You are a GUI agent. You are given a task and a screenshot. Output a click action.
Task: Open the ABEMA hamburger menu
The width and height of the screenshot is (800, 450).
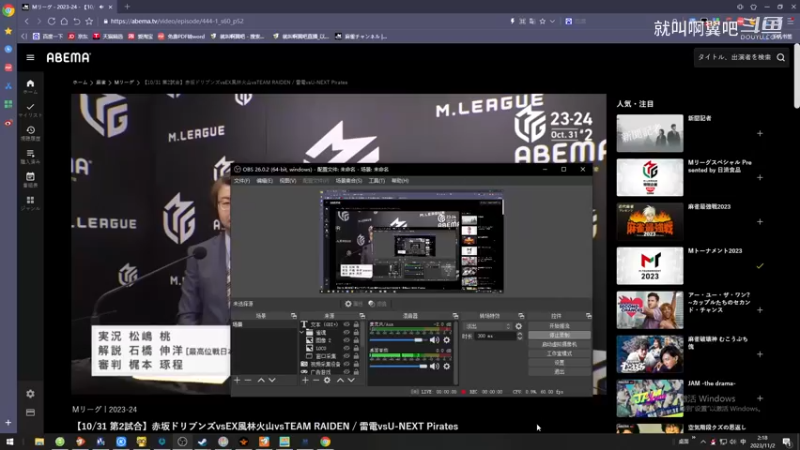coord(30,58)
